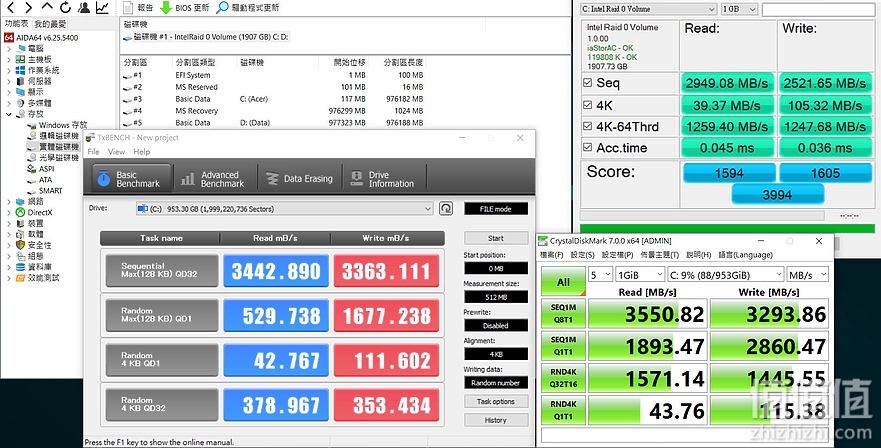
Task: Click TxBENCH Start button
Action: point(496,238)
